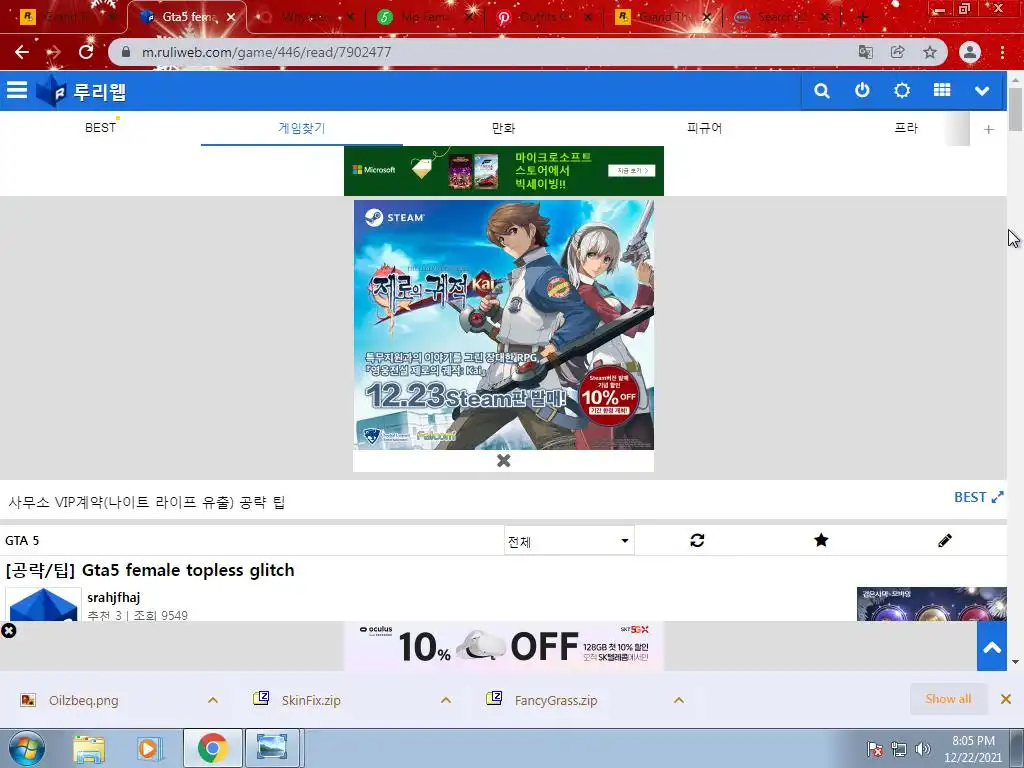Open site search magnifier icon
The width and height of the screenshot is (1024, 768).
pos(822,91)
